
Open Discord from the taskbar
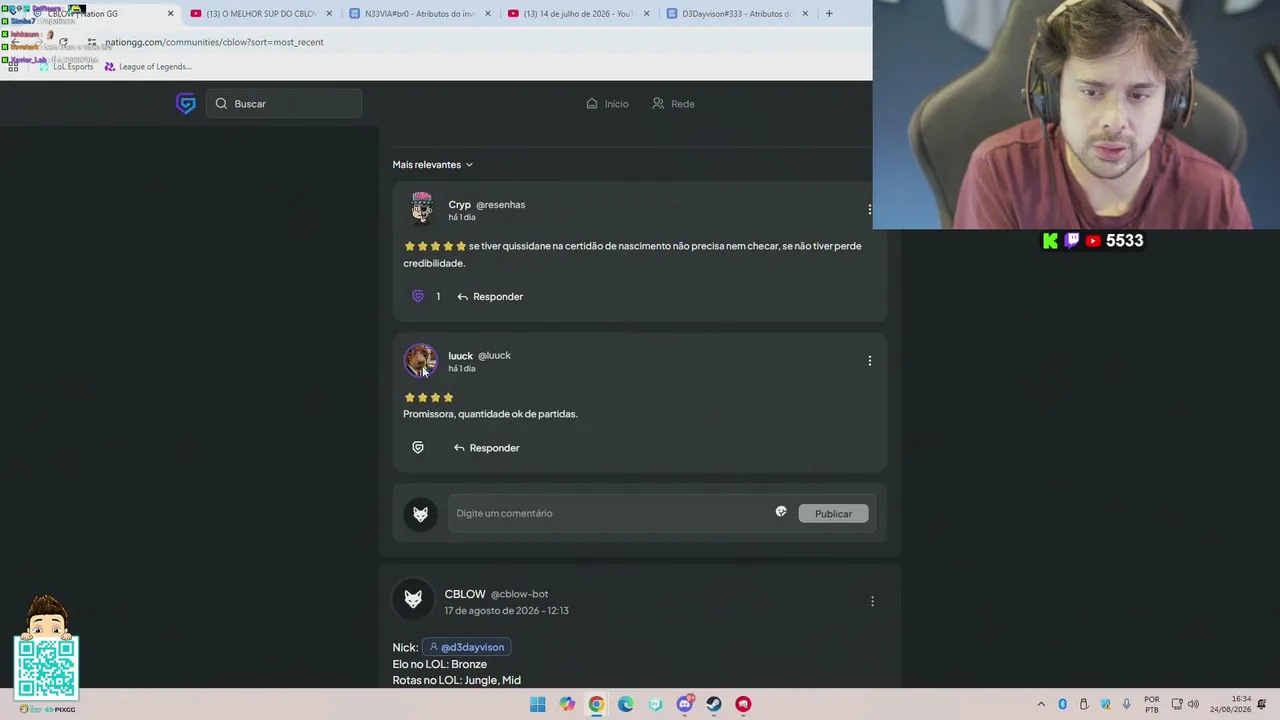(685, 704)
